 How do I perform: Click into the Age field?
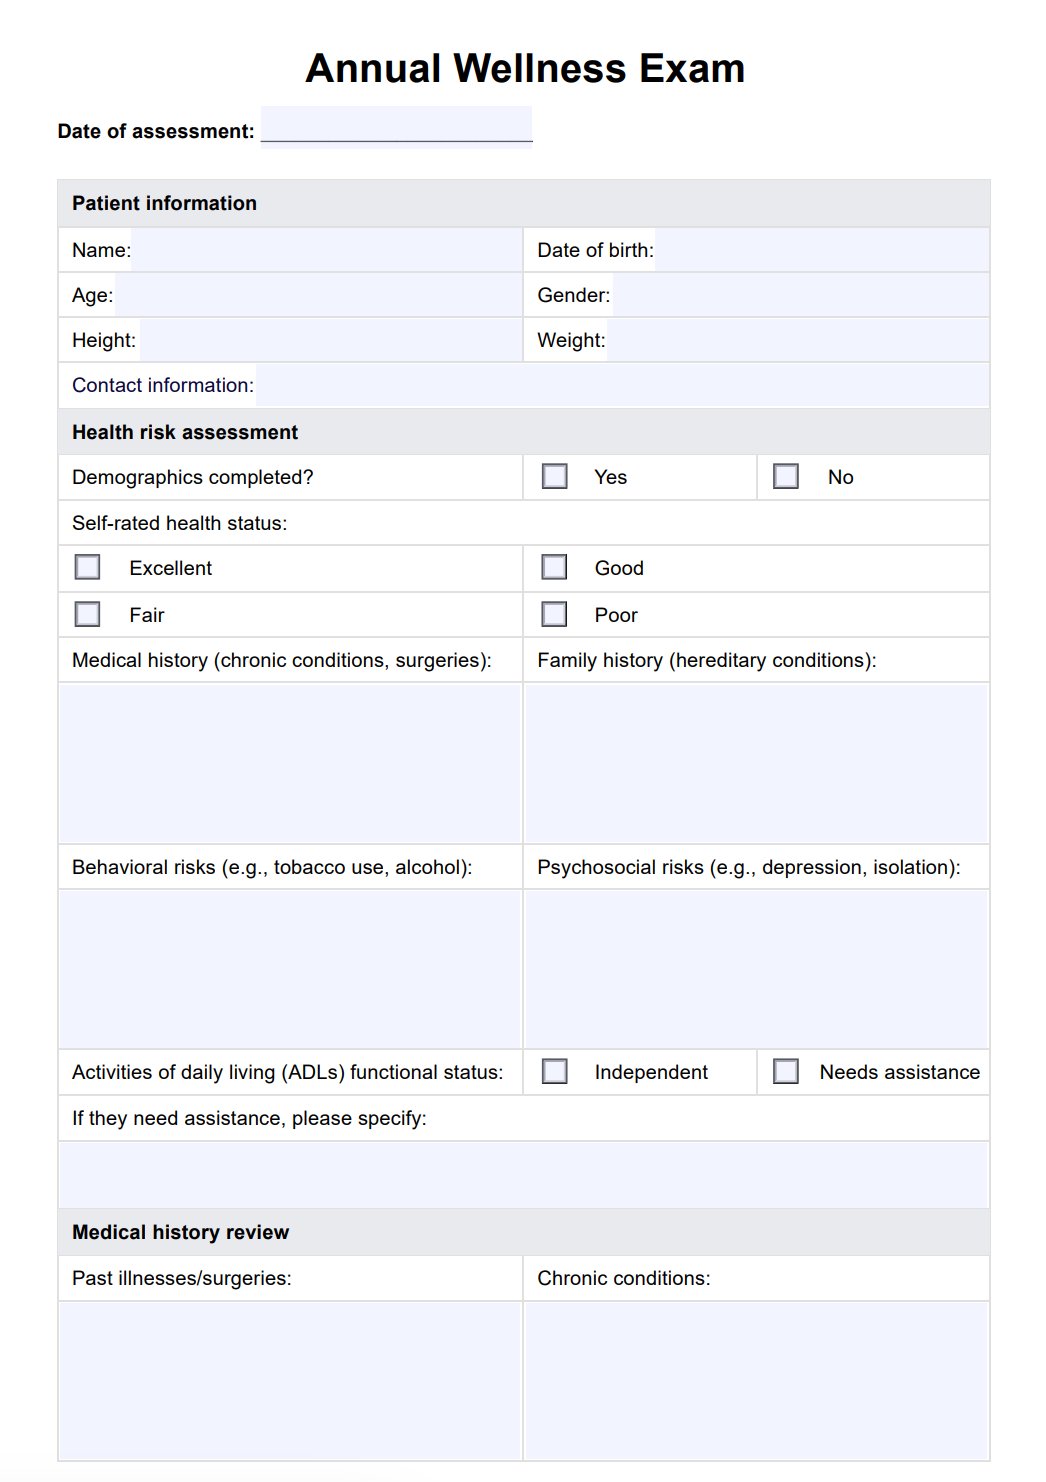(x=317, y=295)
